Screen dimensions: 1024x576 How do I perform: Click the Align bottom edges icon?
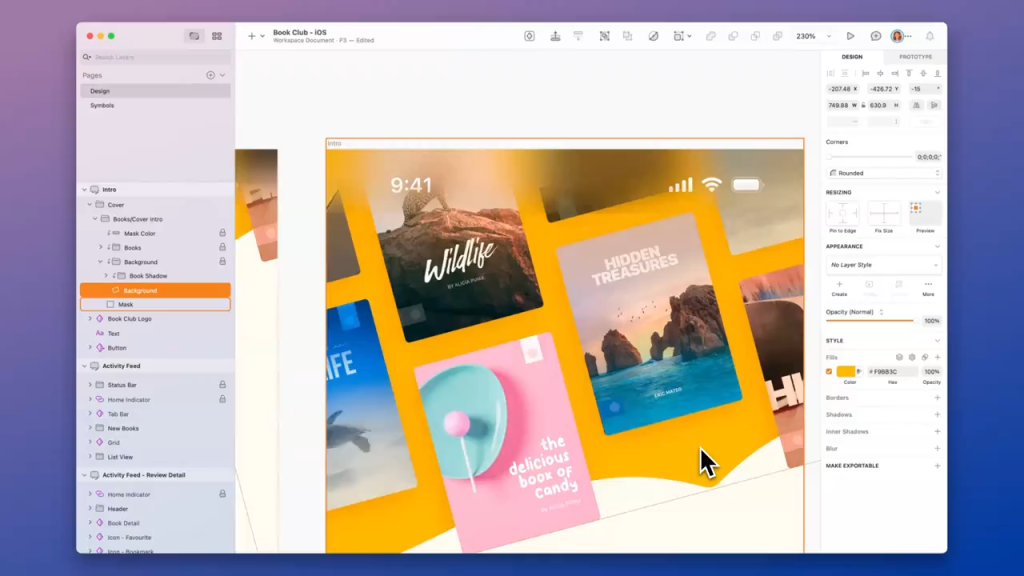coord(938,73)
